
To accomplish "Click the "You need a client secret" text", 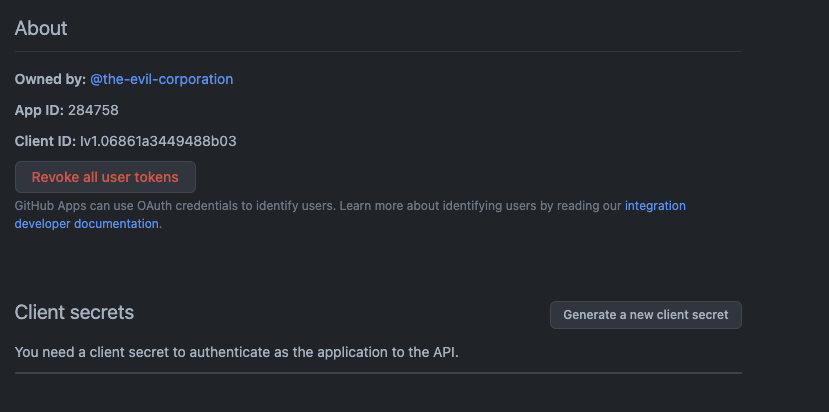I will click(100, 352).
